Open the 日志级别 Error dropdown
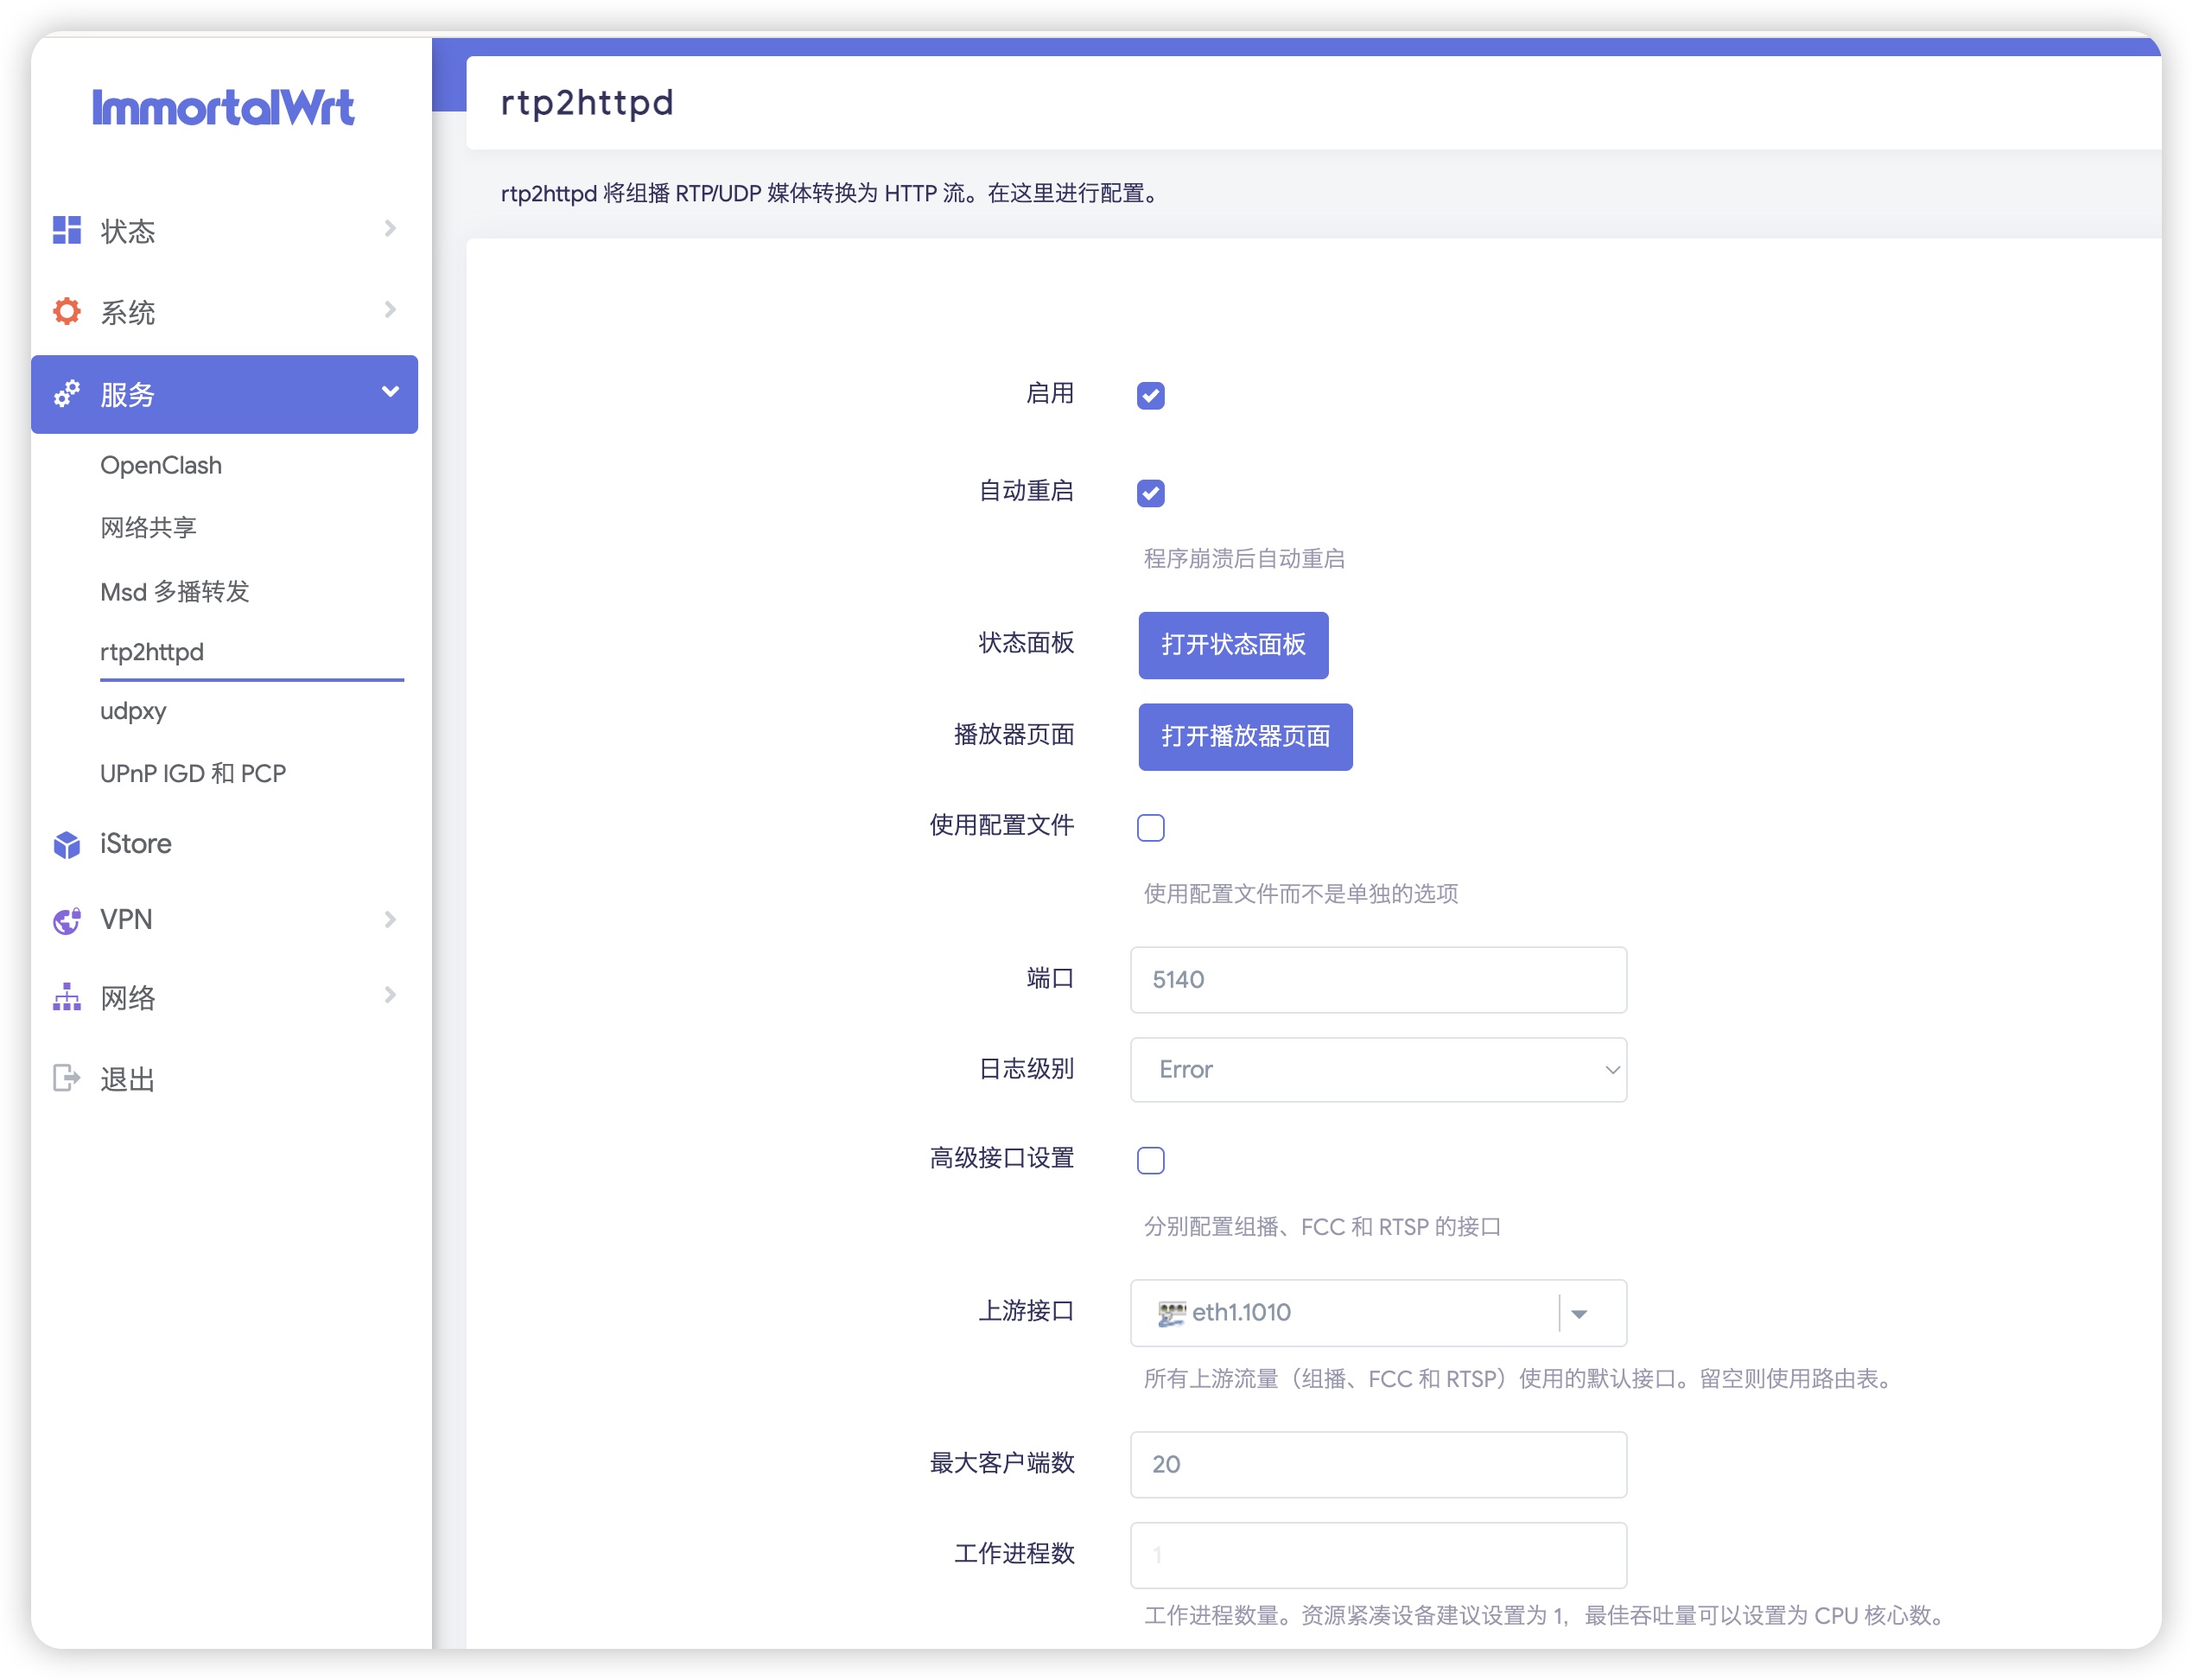This screenshot has width=2193, height=1680. coord(1377,1069)
